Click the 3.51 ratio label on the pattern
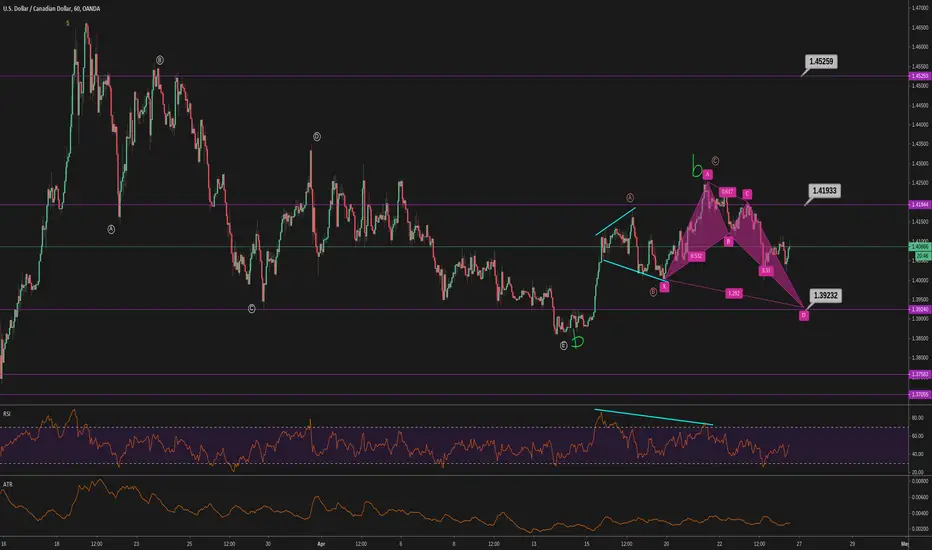The height and width of the screenshot is (550, 932). (766, 271)
